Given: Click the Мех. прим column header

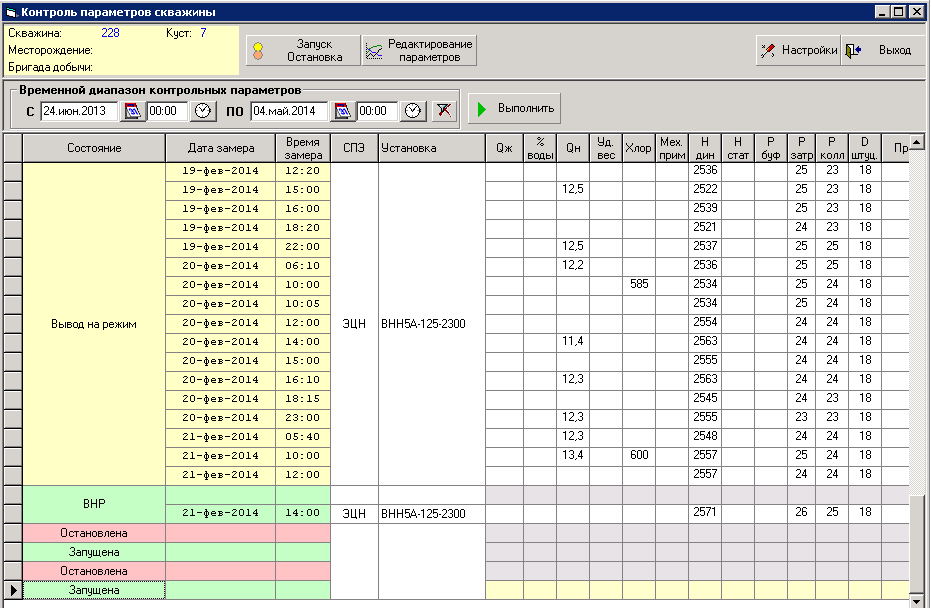Looking at the screenshot, I should [672, 148].
